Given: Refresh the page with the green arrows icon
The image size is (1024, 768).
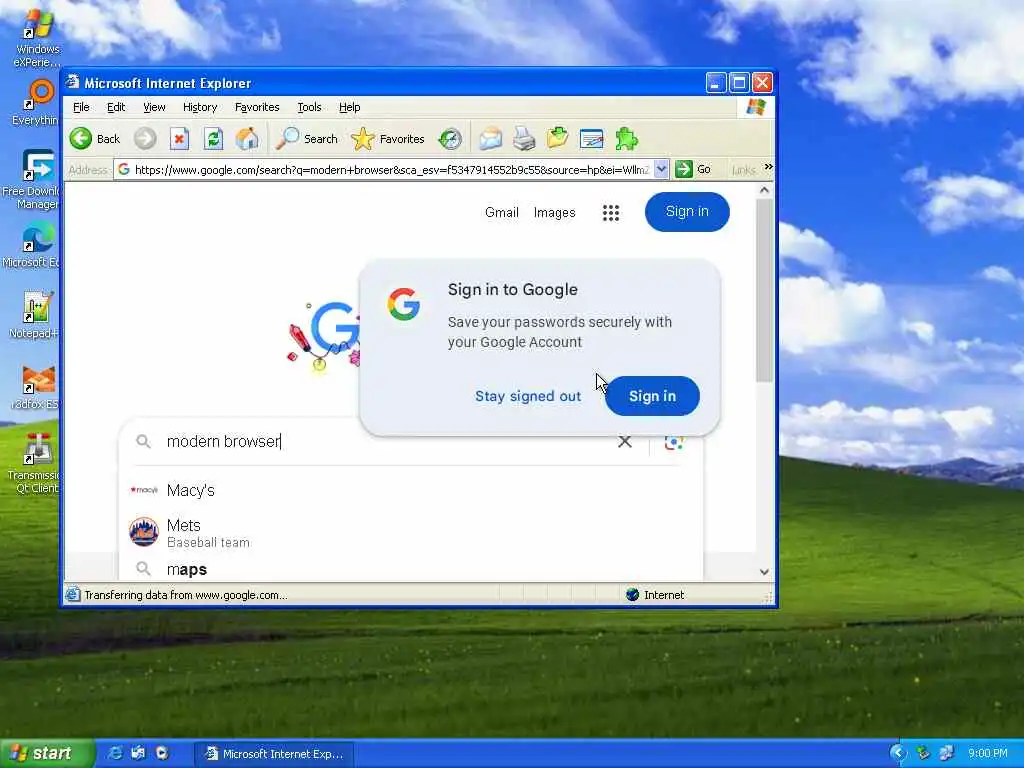Looking at the screenshot, I should pos(213,138).
